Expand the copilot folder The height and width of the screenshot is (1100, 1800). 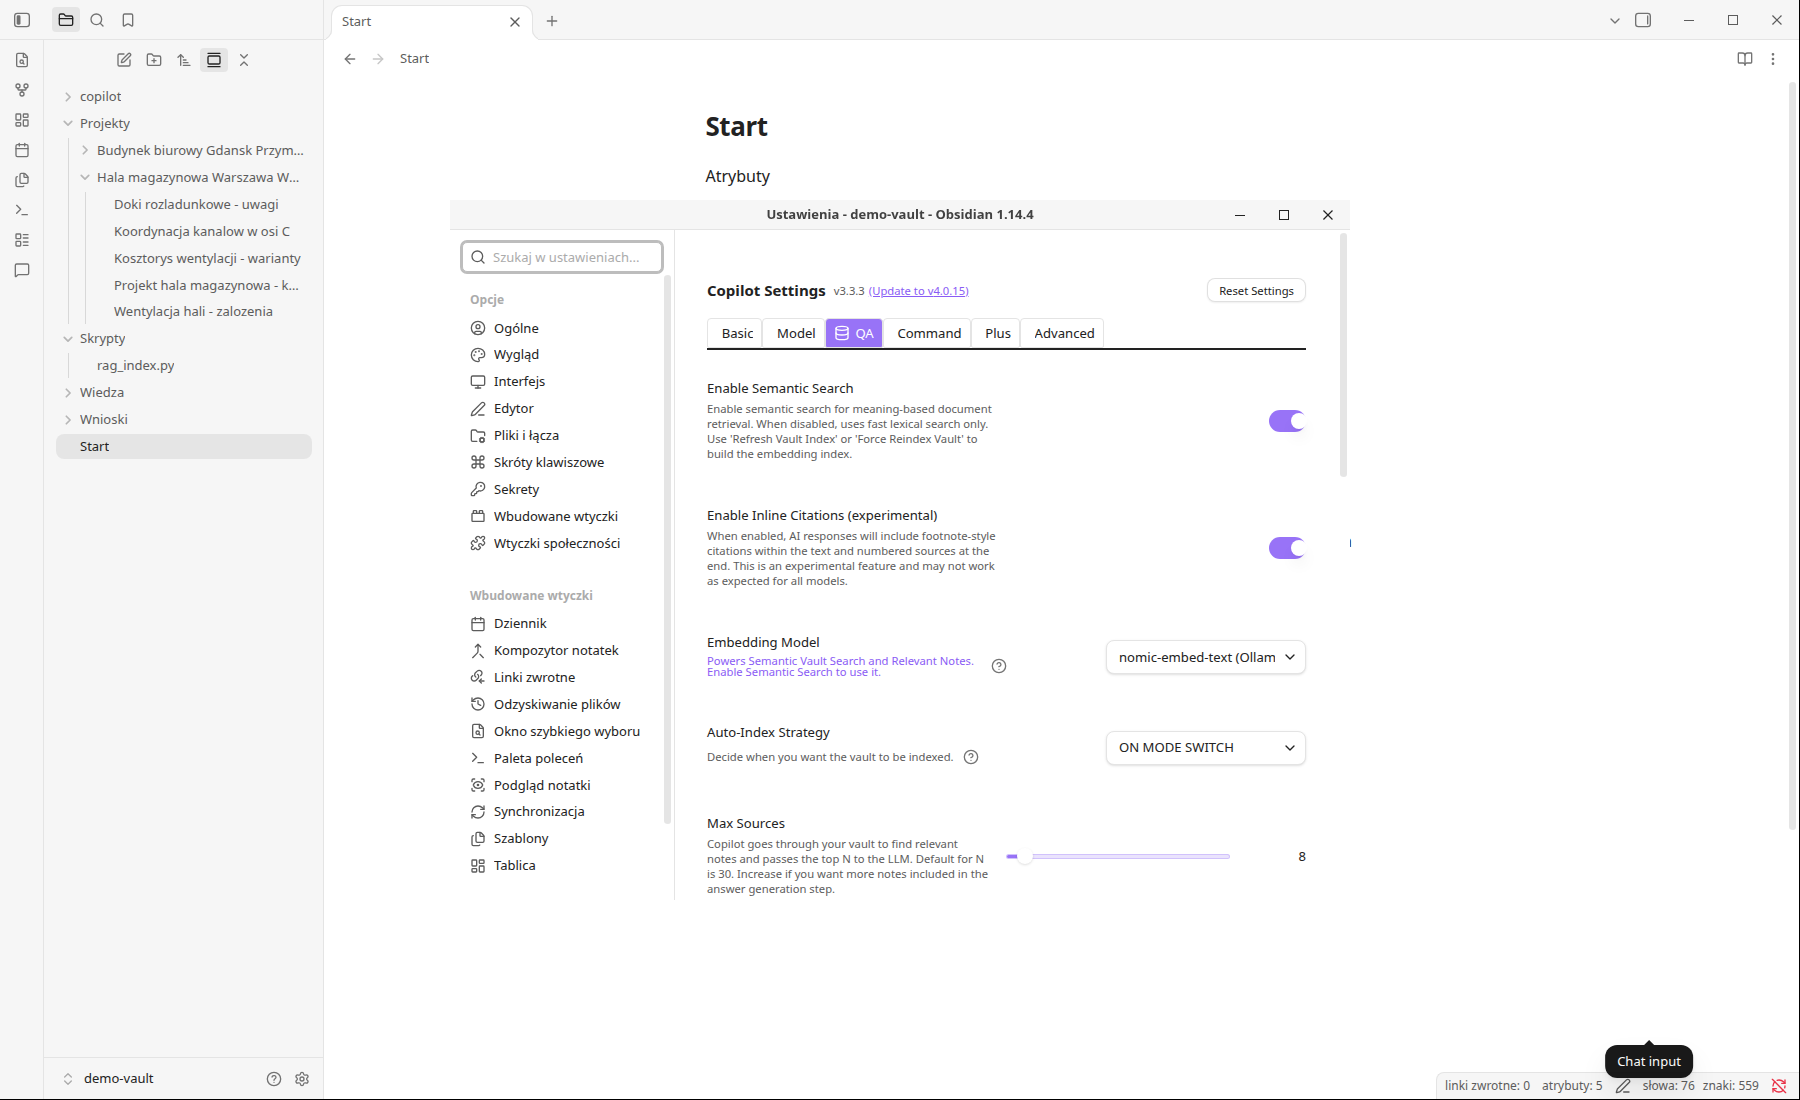tap(68, 97)
